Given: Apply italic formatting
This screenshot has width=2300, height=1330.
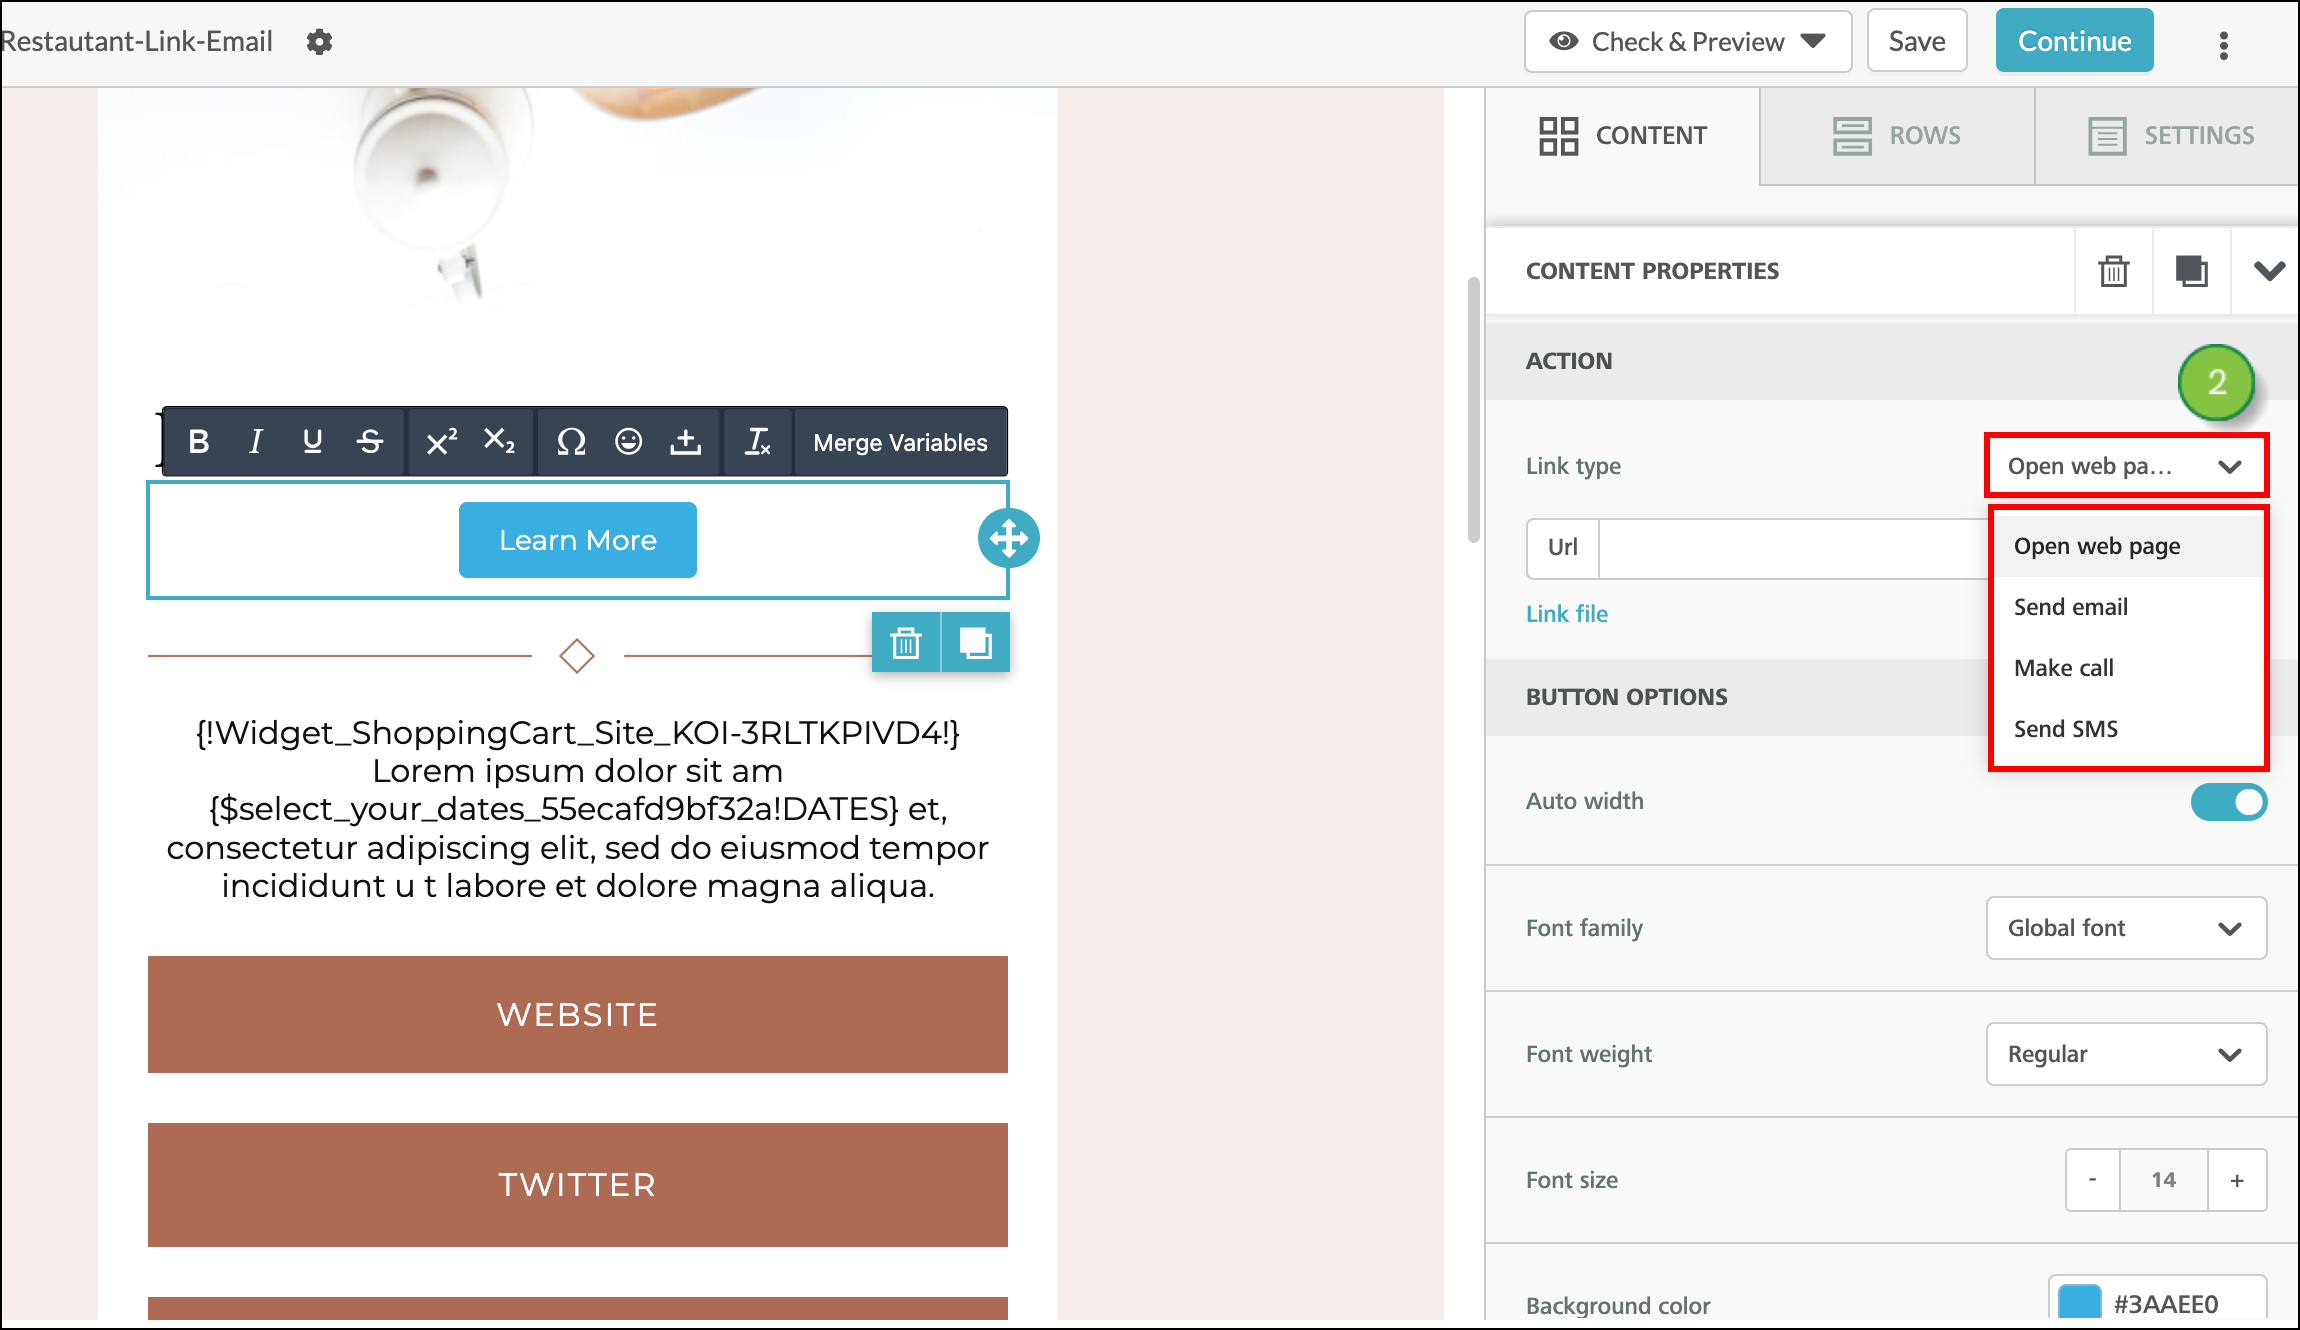Looking at the screenshot, I should [x=256, y=442].
